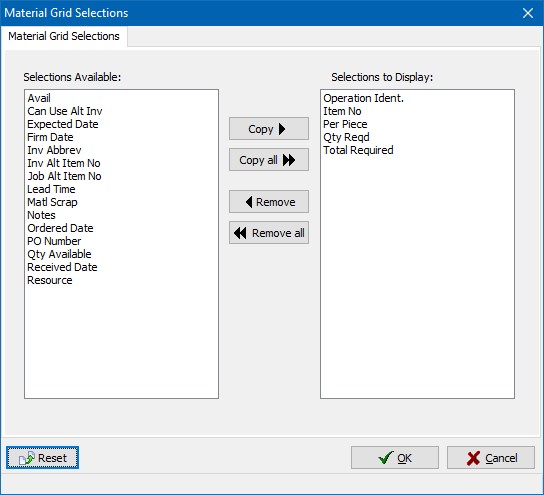Pick Lead Time in available selections
The width and height of the screenshot is (544, 495).
point(51,189)
